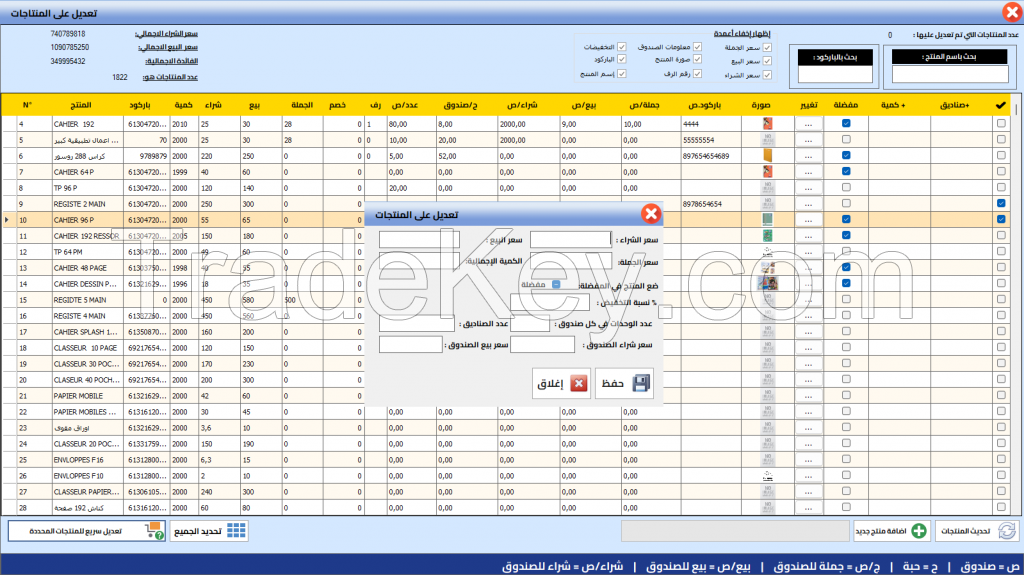Viewport: 1024px width, 575px height.
Task: Click the سعر الشراء field in the dialog
Action: coord(570,240)
